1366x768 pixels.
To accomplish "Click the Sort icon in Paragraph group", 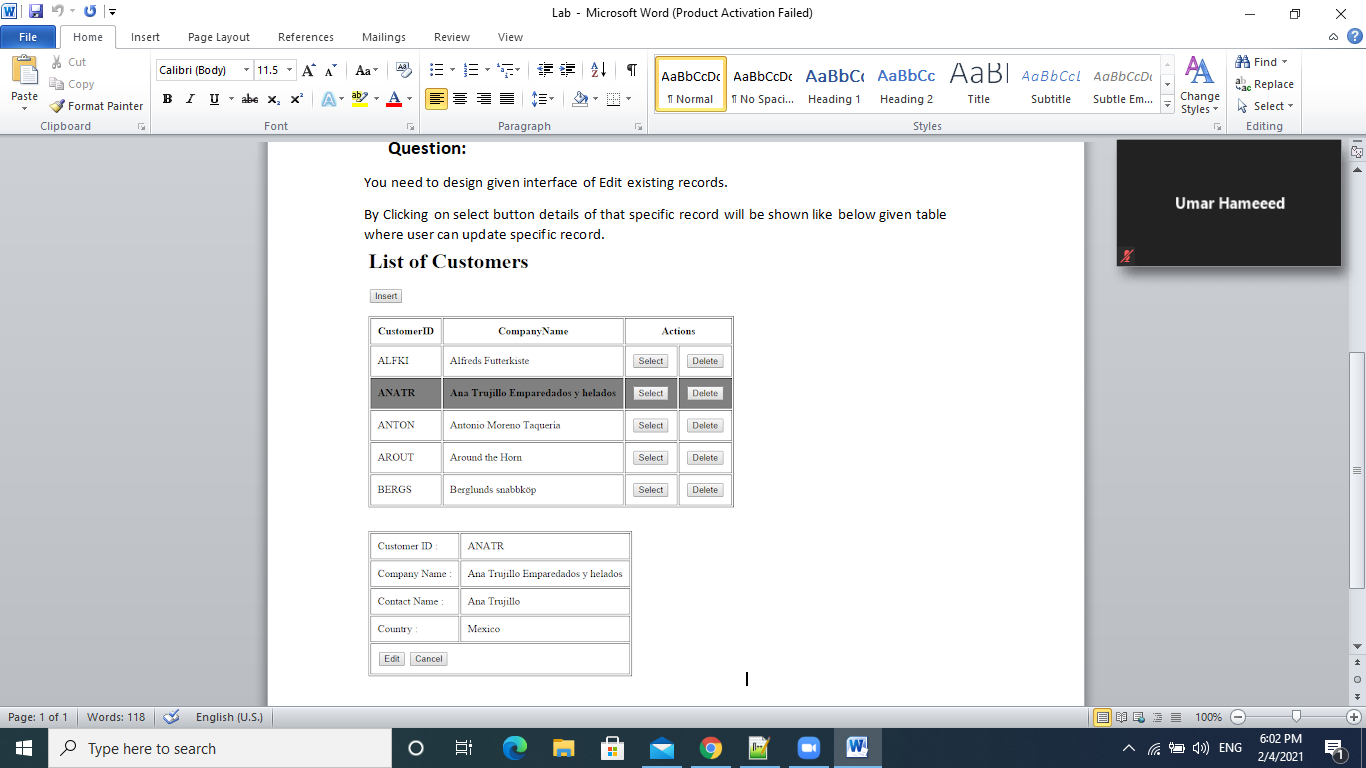I will click(x=597, y=69).
